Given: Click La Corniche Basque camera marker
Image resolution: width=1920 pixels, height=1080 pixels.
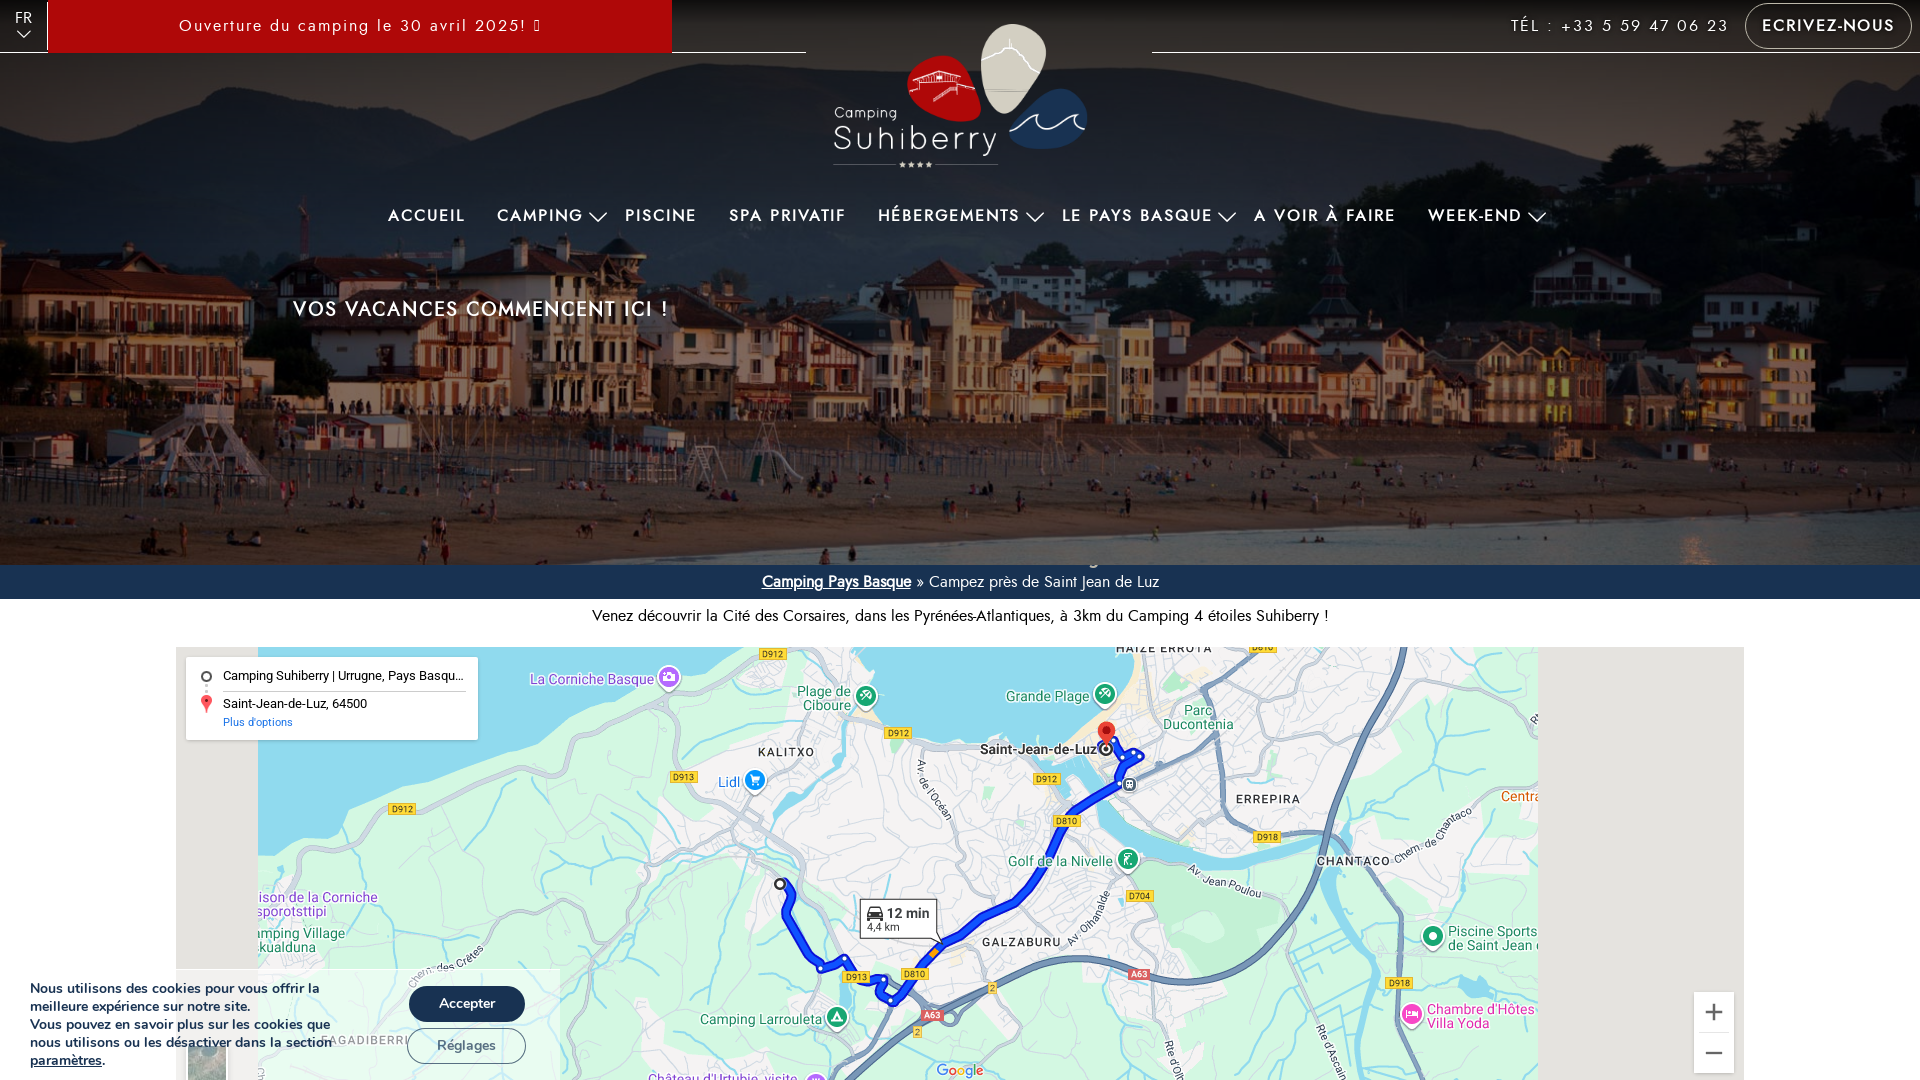Looking at the screenshot, I should [x=669, y=678].
